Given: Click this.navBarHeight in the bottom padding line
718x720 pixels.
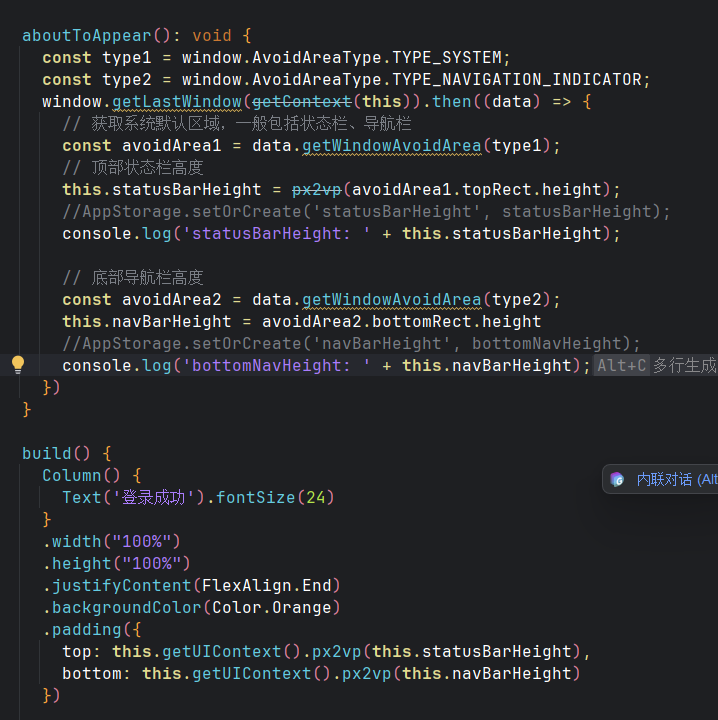Looking at the screenshot, I should (x=487, y=674).
